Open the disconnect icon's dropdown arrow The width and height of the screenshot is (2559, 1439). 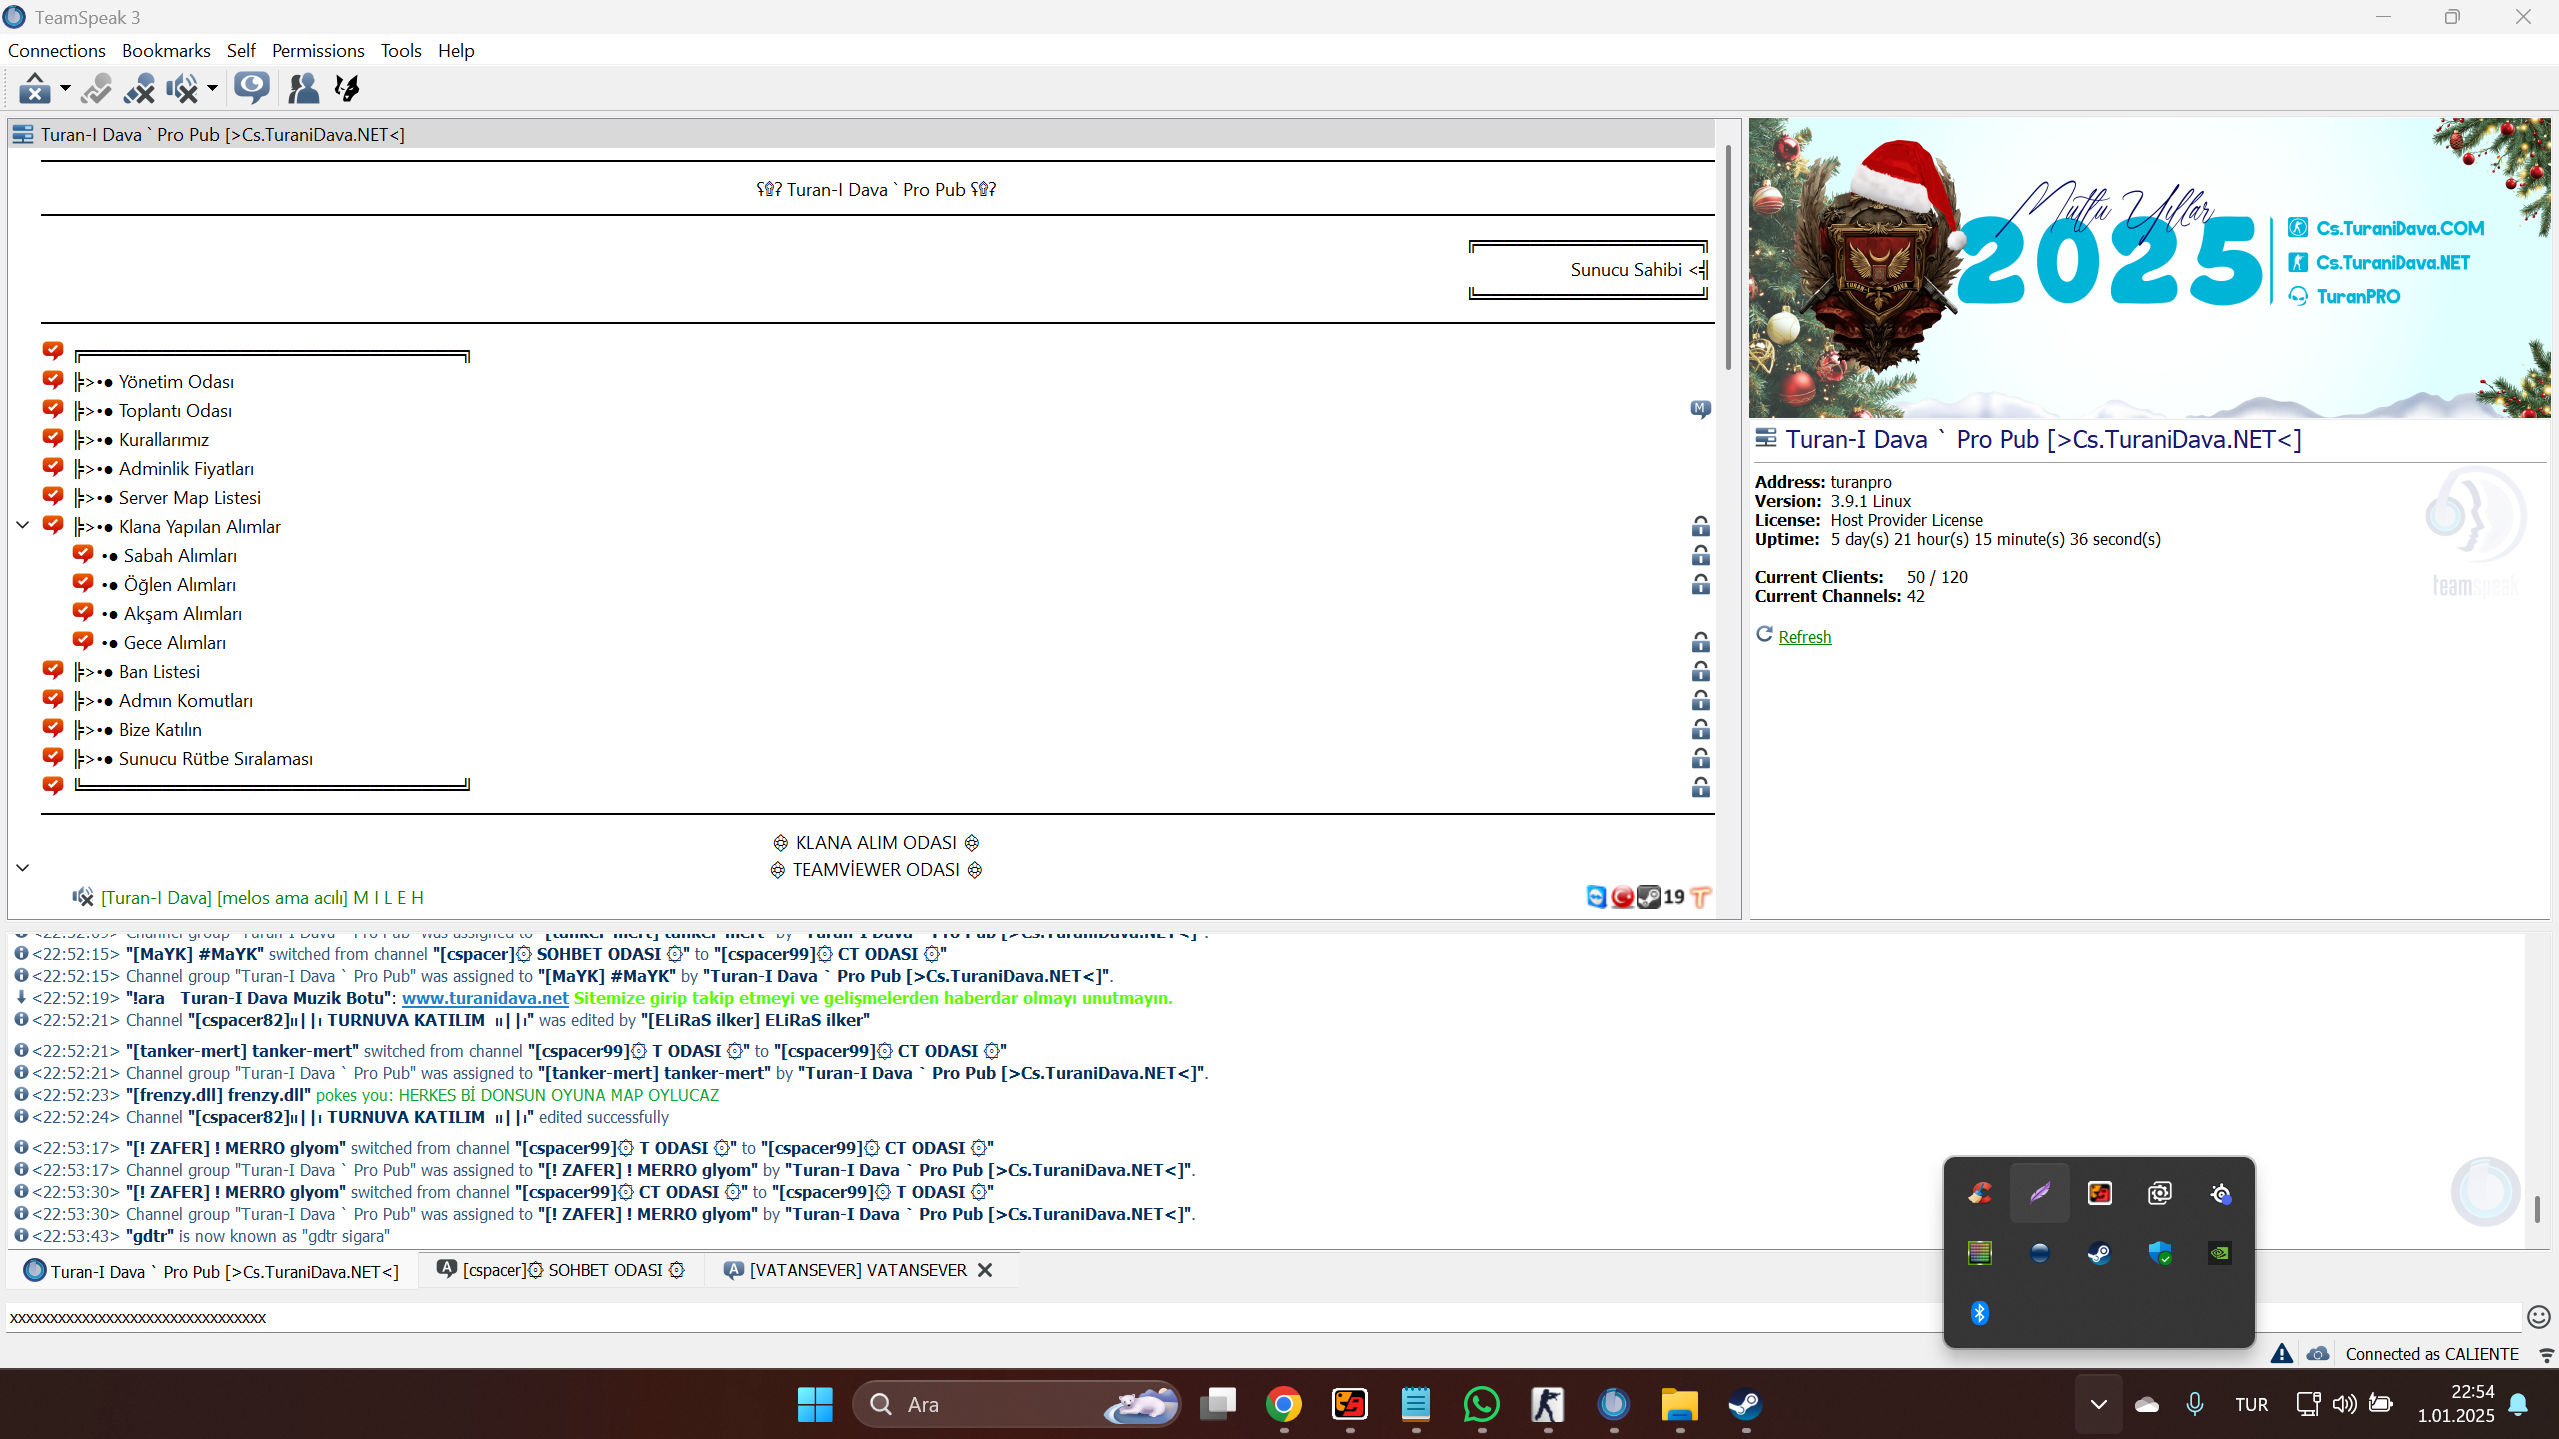[x=65, y=89]
